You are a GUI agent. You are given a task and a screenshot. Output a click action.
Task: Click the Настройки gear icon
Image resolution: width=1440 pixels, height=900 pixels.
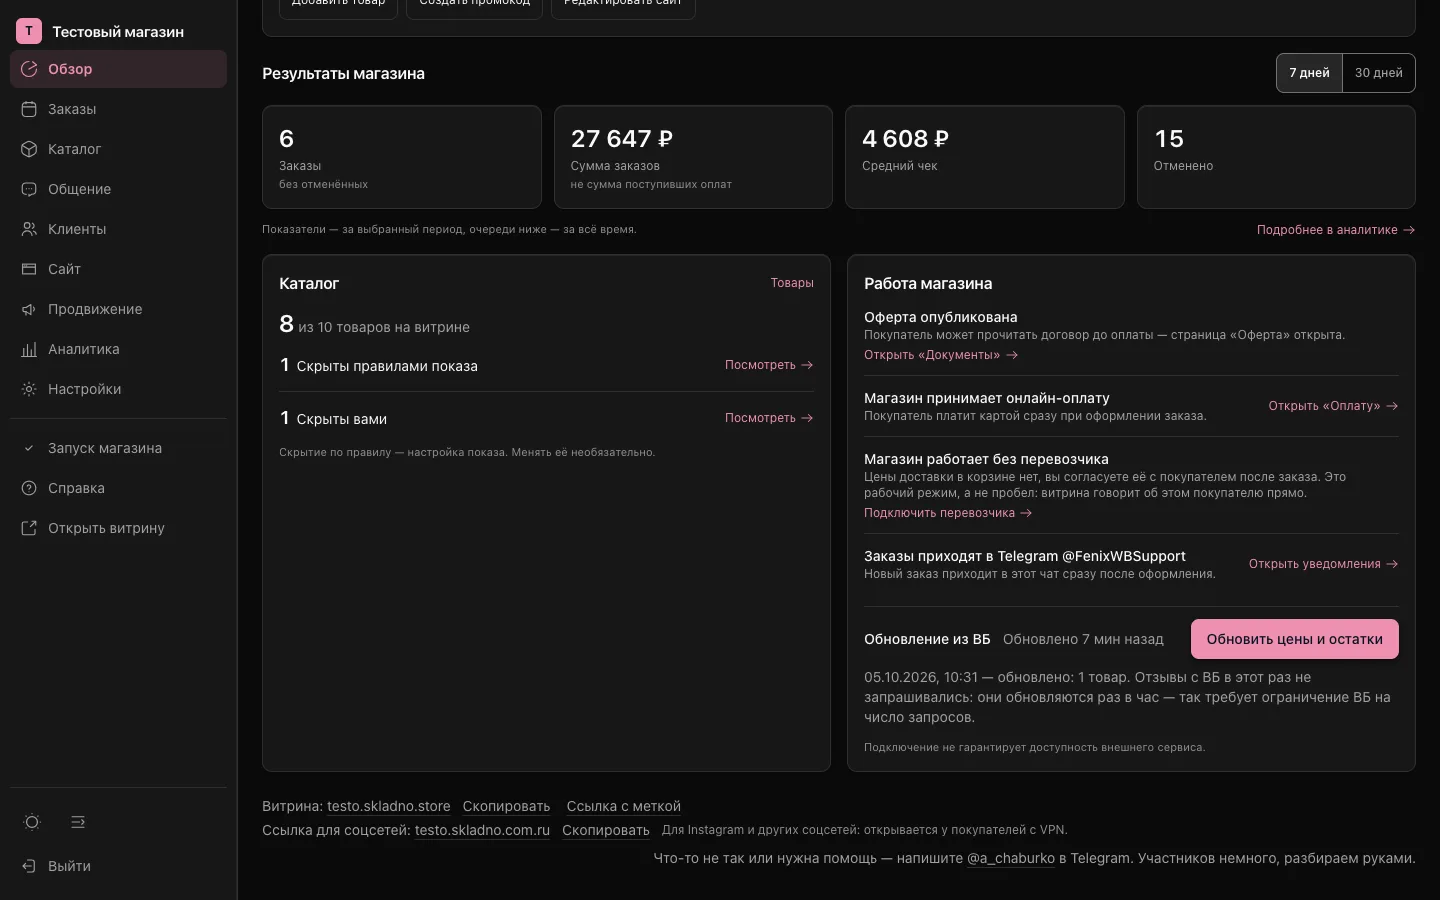[29, 389]
